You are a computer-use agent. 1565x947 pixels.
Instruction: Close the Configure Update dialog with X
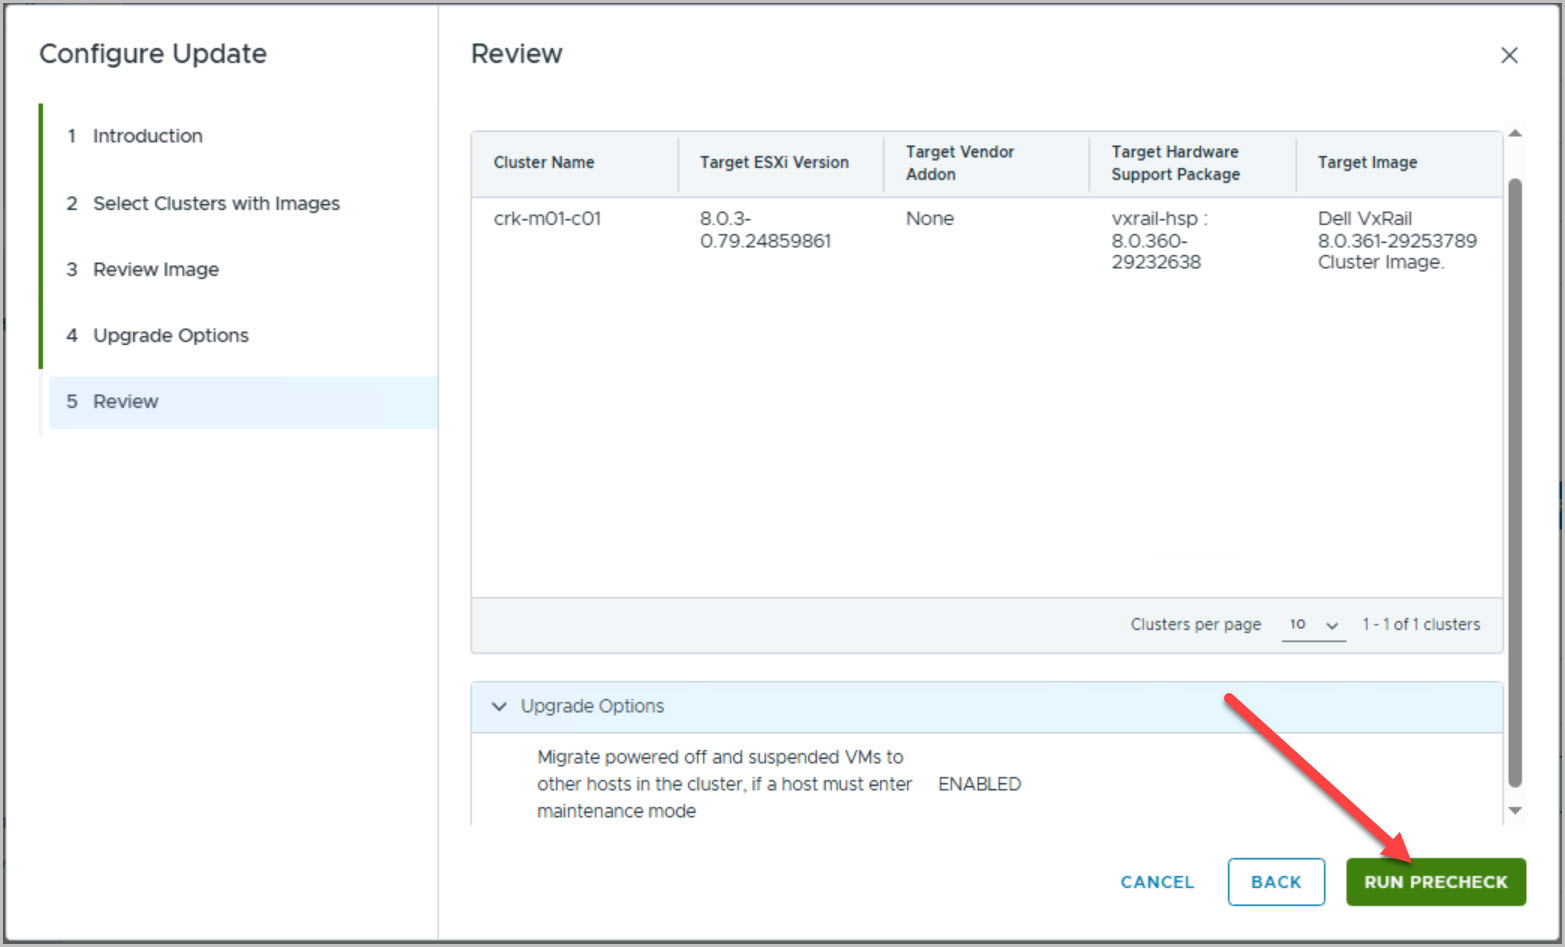click(x=1509, y=55)
